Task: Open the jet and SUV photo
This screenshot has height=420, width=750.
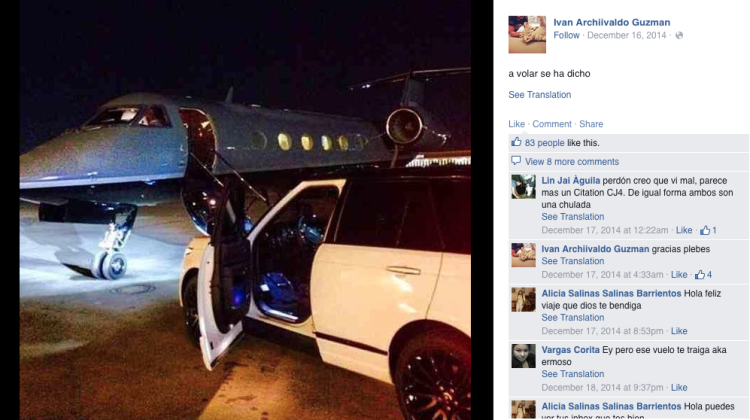Action: click(x=245, y=210)
